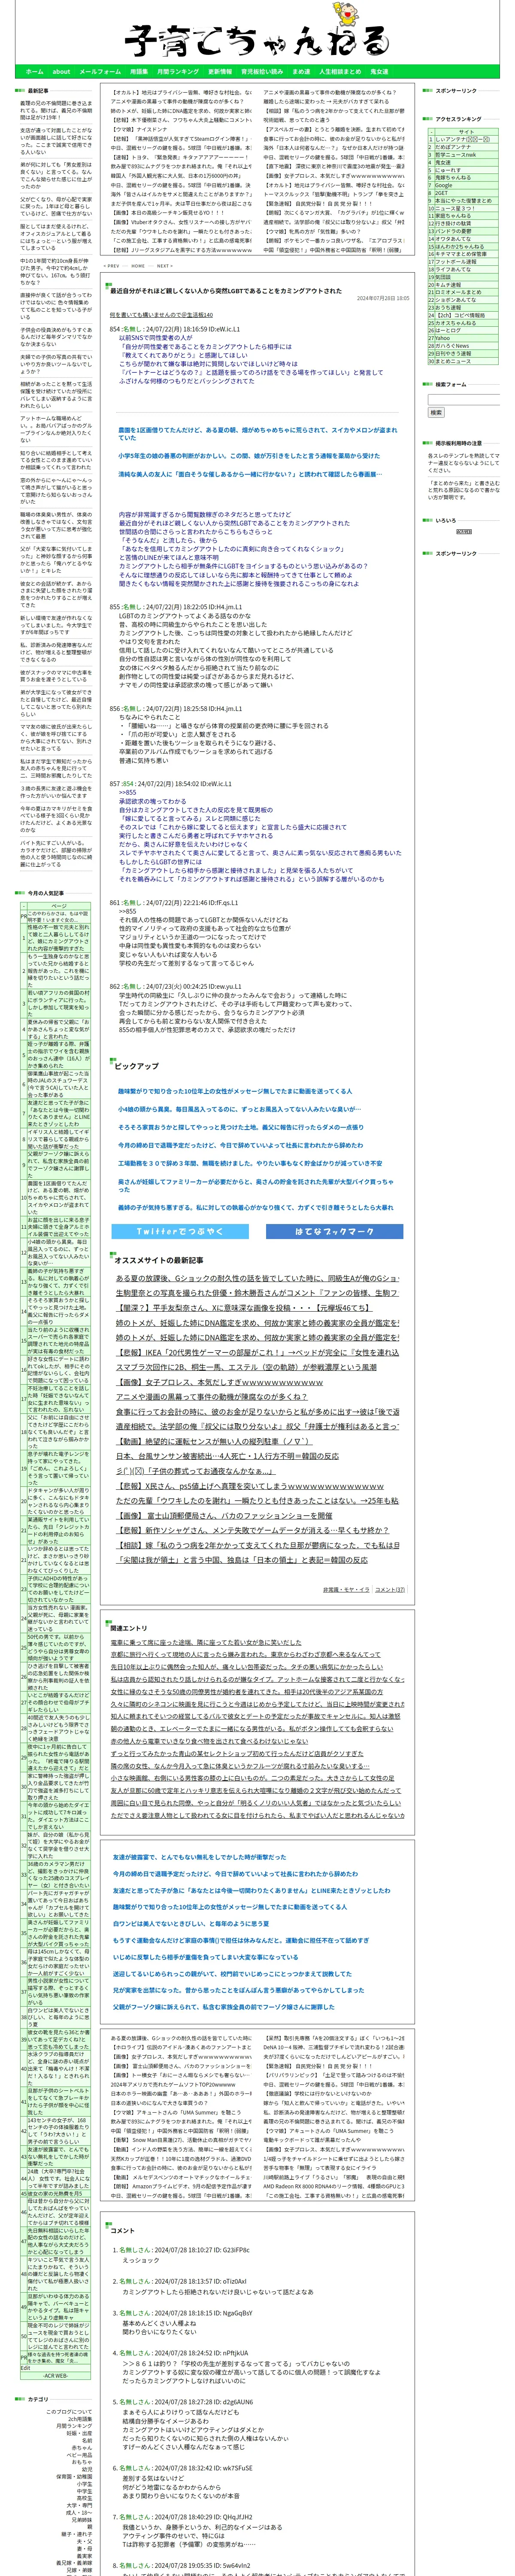The image size is (515, 2576).
Task: Open the 非常識・モヤ・イラ category tag
Action: tap(346, 1589)
